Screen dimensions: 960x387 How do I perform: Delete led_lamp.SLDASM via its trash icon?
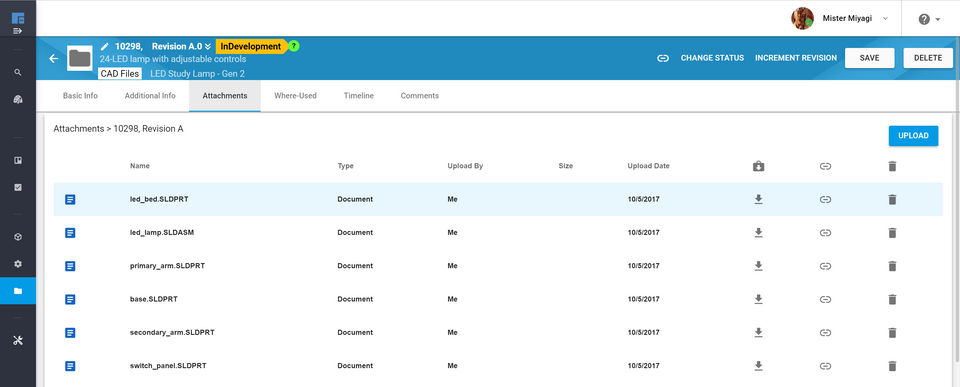(892, 233)
